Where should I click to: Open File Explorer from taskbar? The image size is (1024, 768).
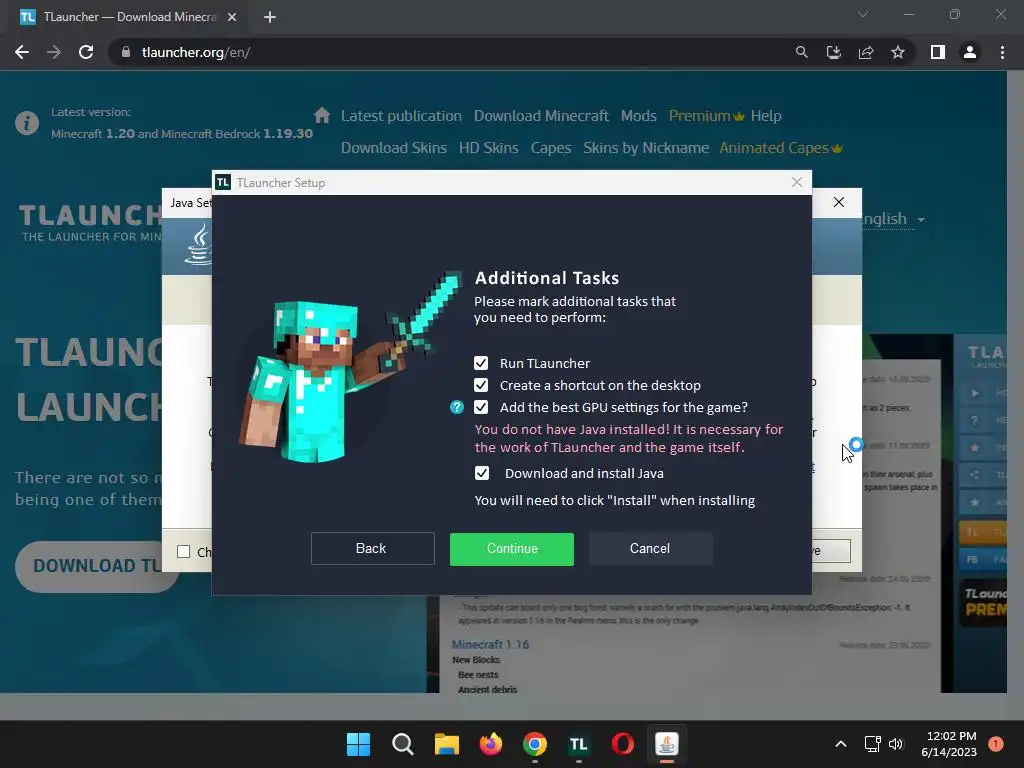pyautogui.click(x=447, y=744)
